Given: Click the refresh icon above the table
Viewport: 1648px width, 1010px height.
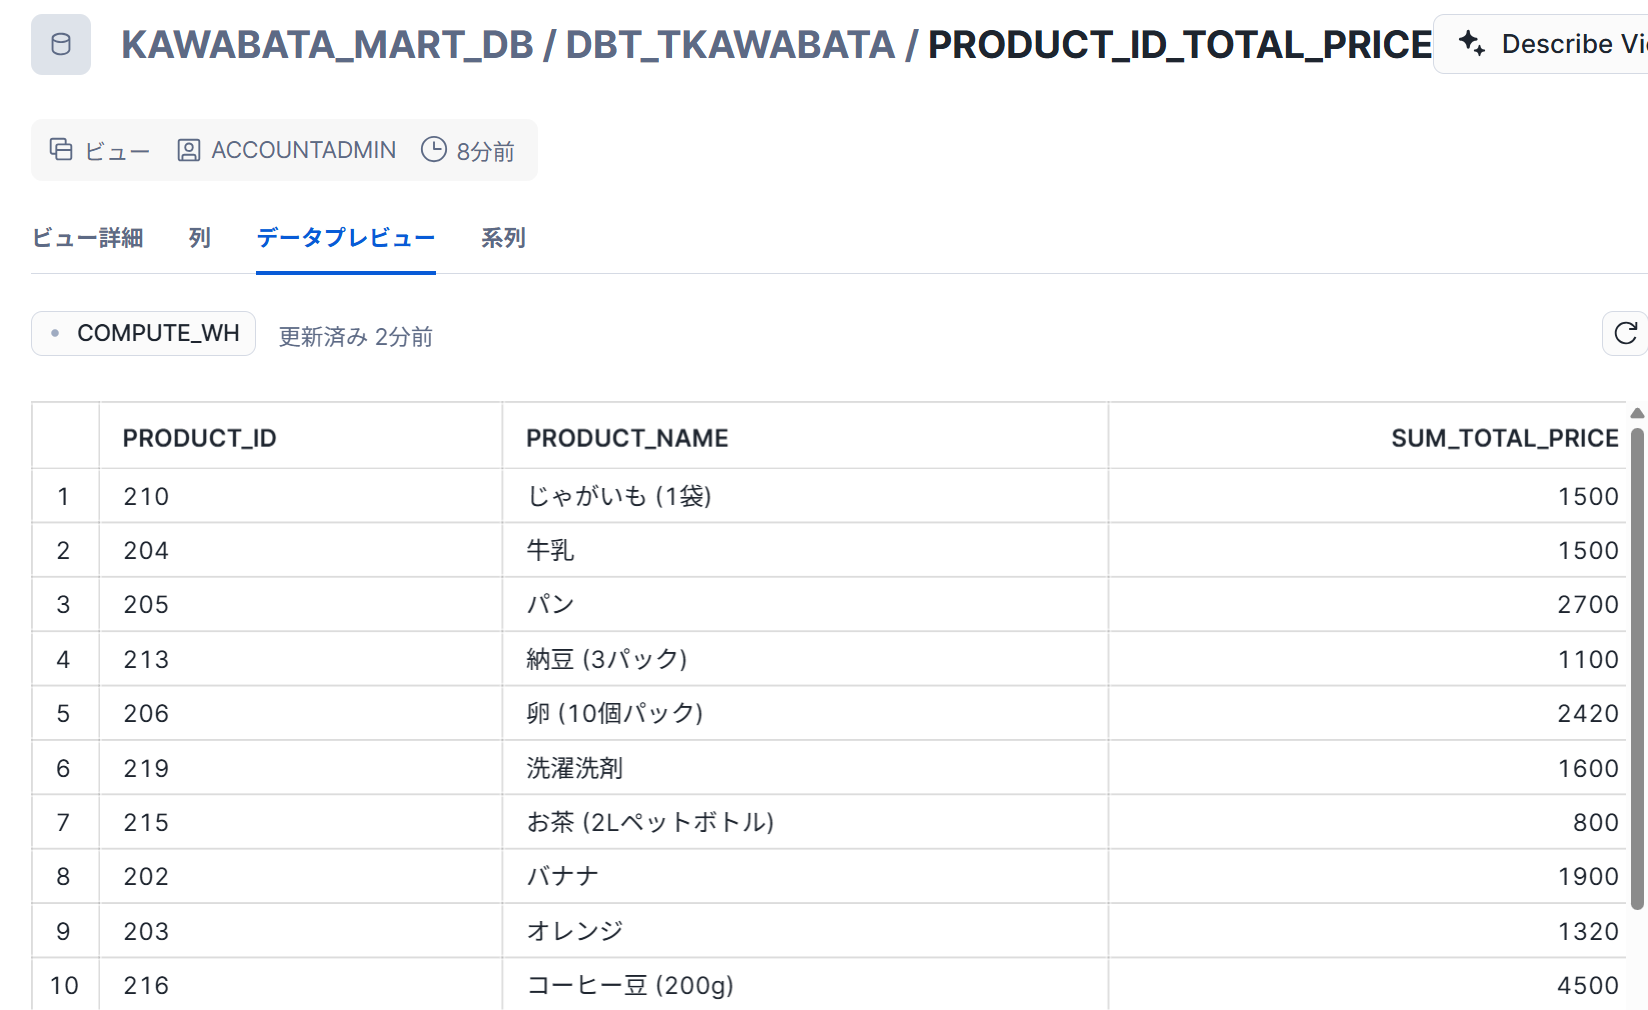Looking at the screenshot, I should click(1626, 333).
